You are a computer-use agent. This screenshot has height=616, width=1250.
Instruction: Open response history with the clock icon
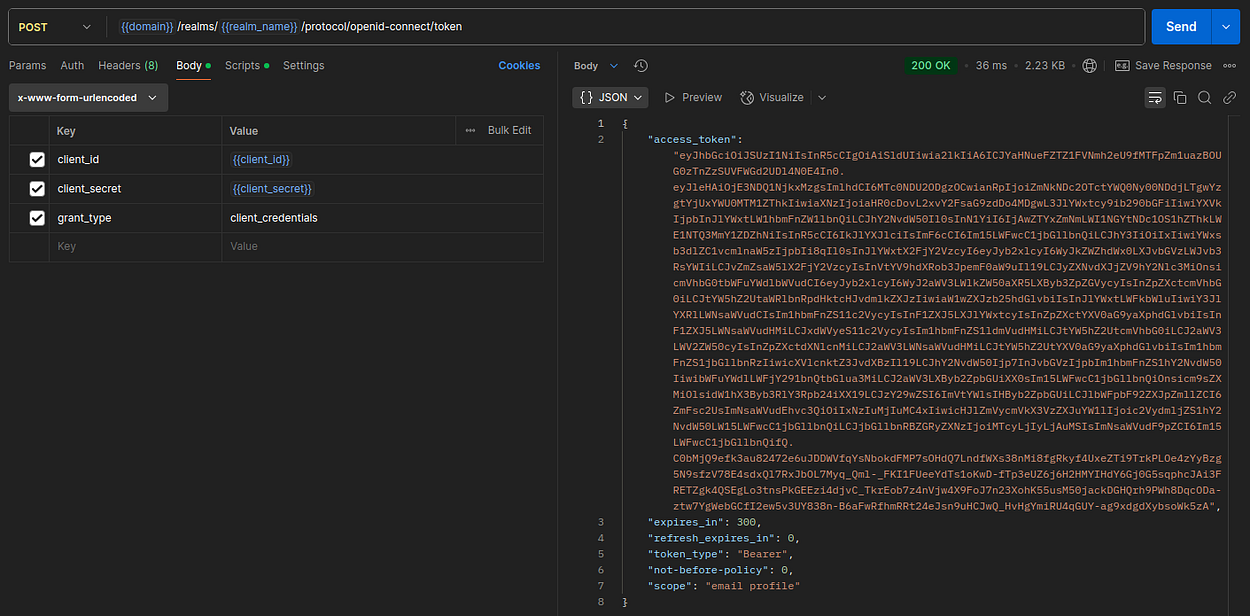pos(640,65)
